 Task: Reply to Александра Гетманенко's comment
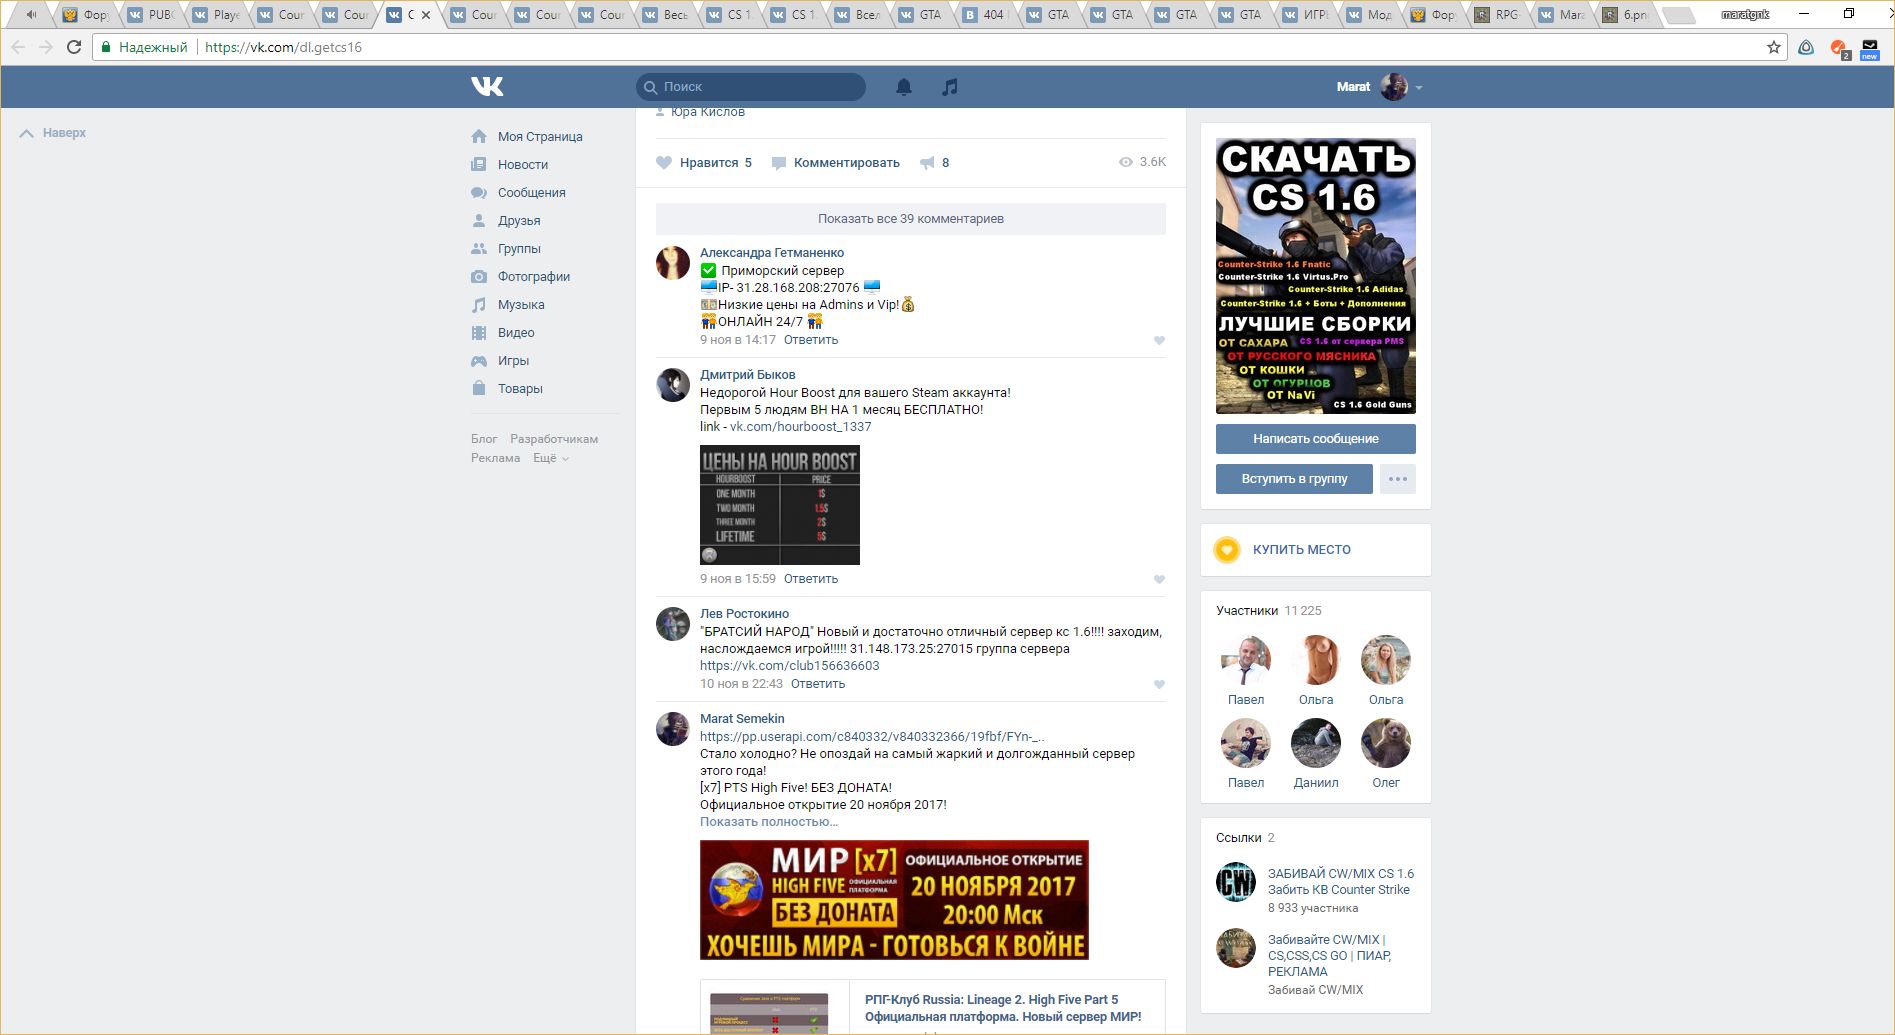point(811,340)
